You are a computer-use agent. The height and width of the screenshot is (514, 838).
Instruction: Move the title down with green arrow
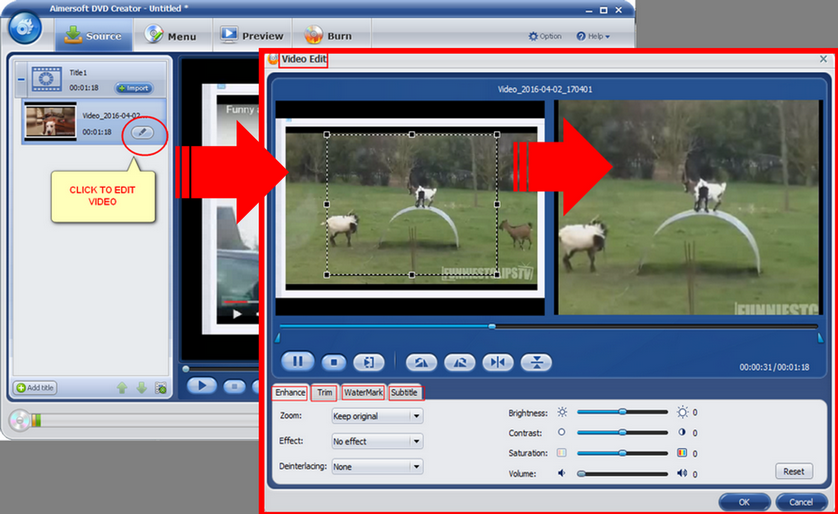pyautogui.click(x=142, y=388)
